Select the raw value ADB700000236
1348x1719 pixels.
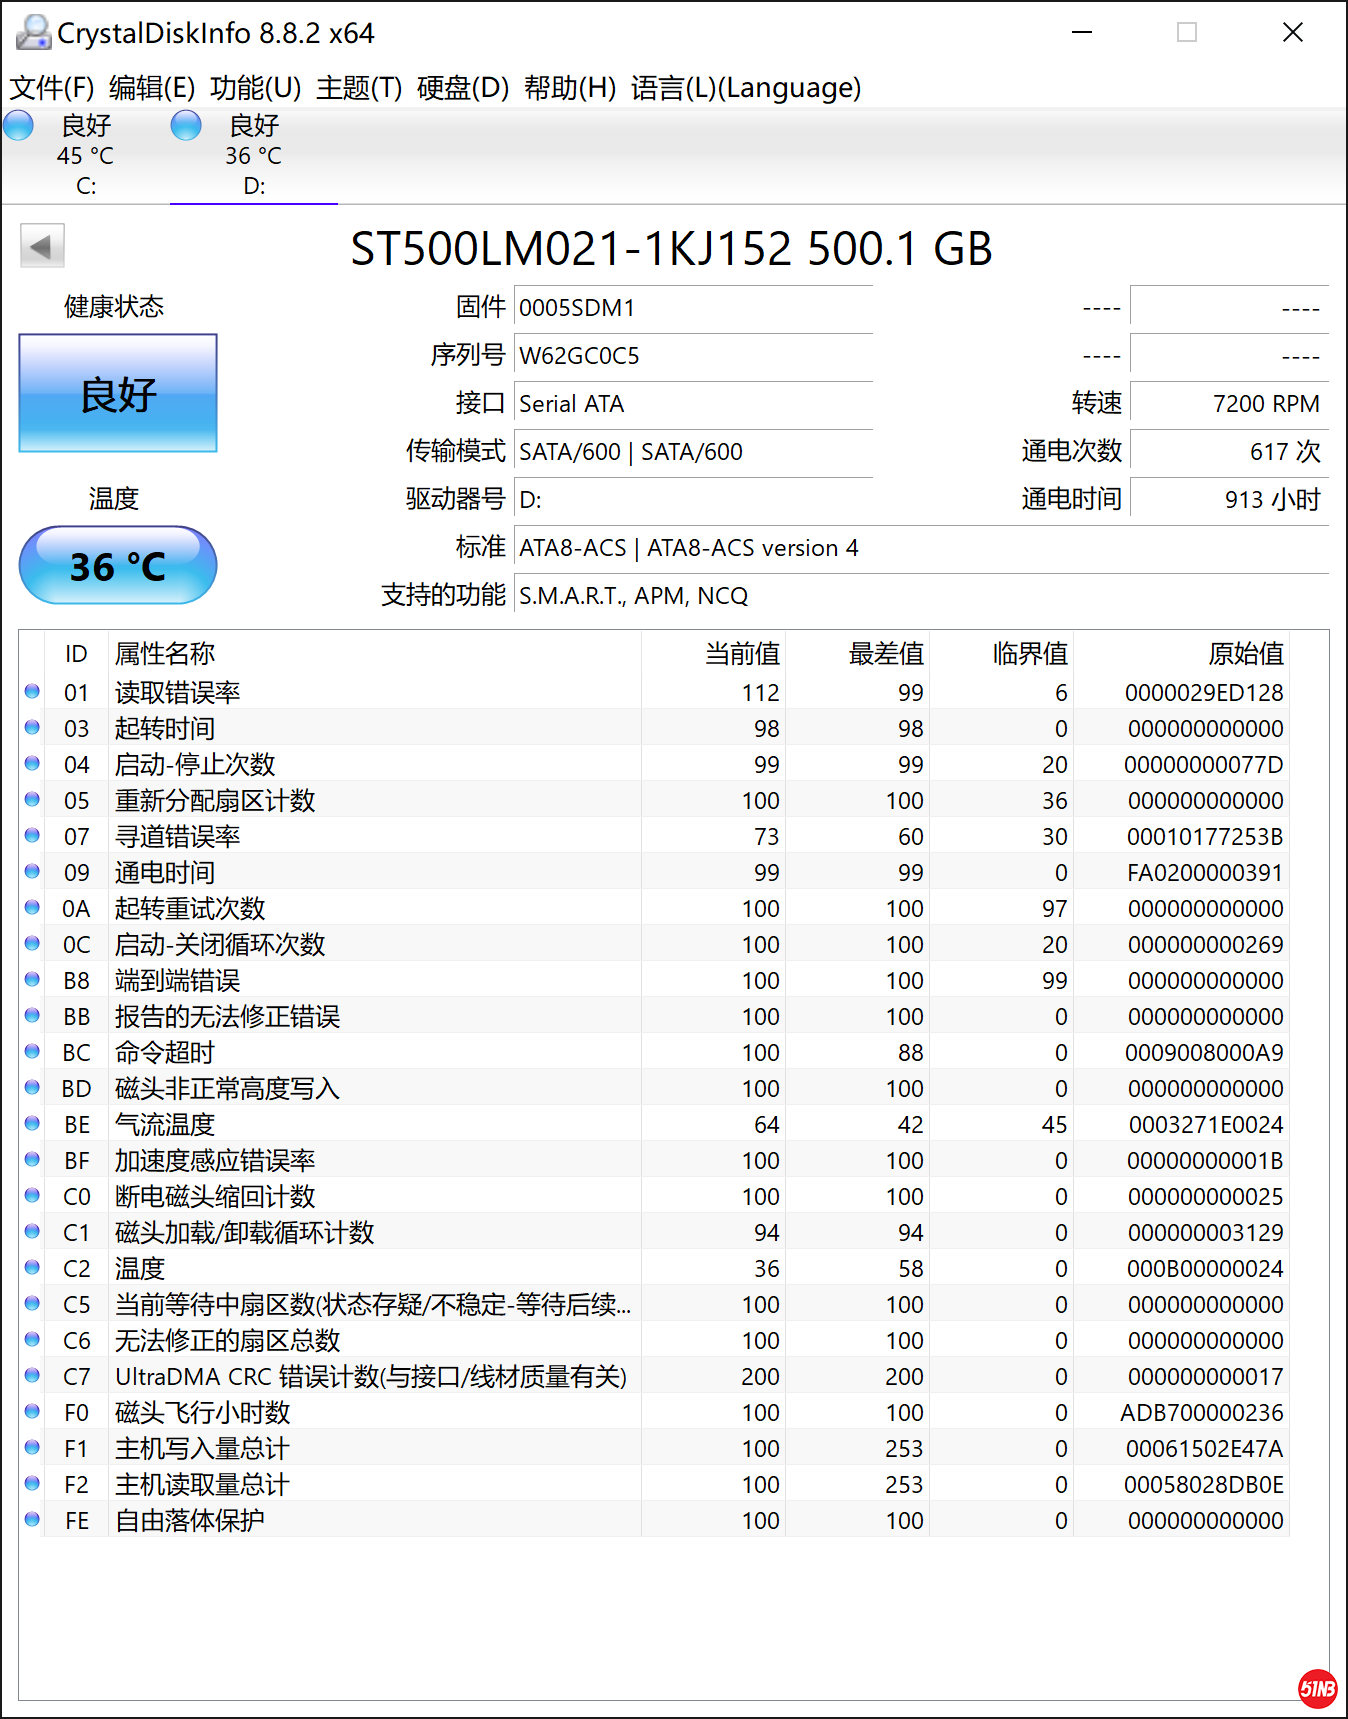pyautogui.click(x=1202, y=1413)
